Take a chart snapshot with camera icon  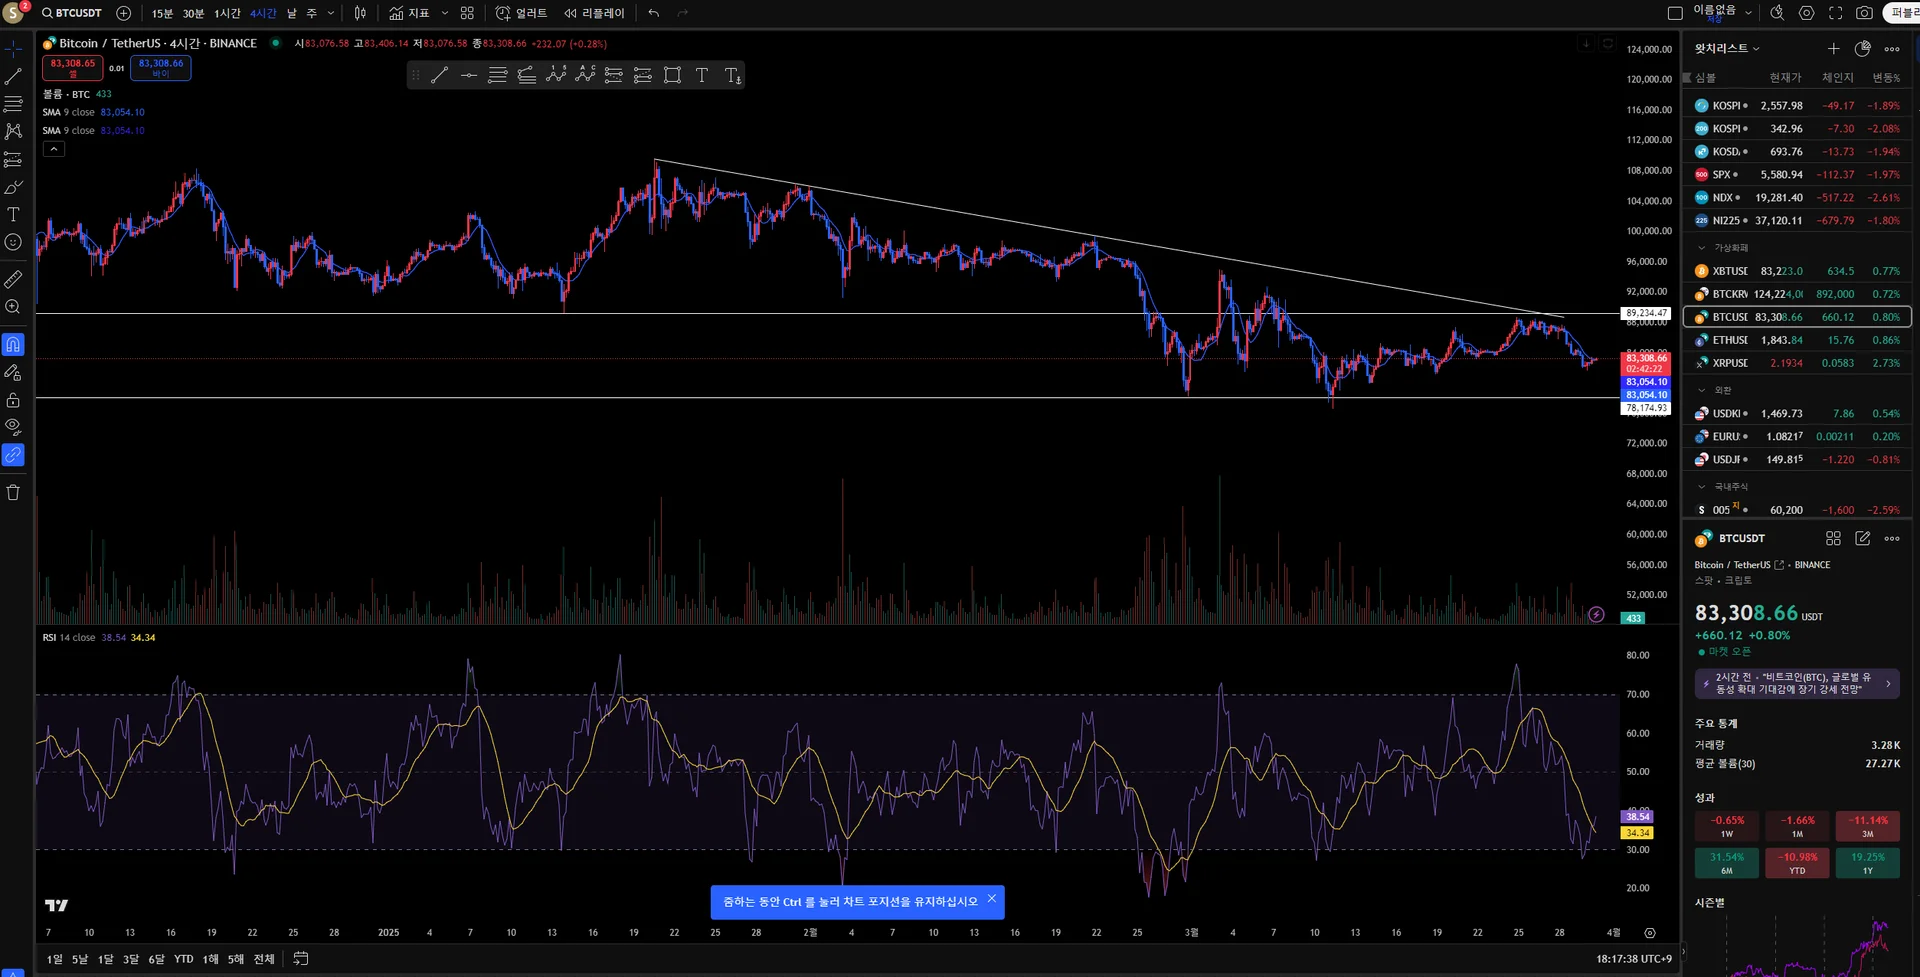click(1865, 13)
